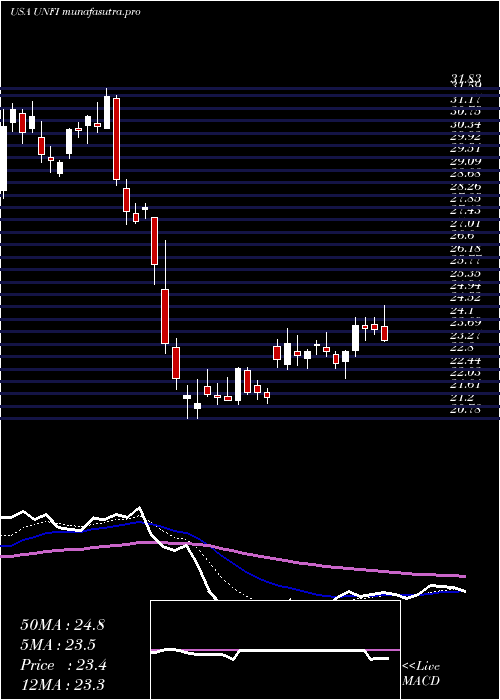The width and height of the screenshot is (500, 700).
Task: Click the 31.17 price axis label
Action: point(465,100)
